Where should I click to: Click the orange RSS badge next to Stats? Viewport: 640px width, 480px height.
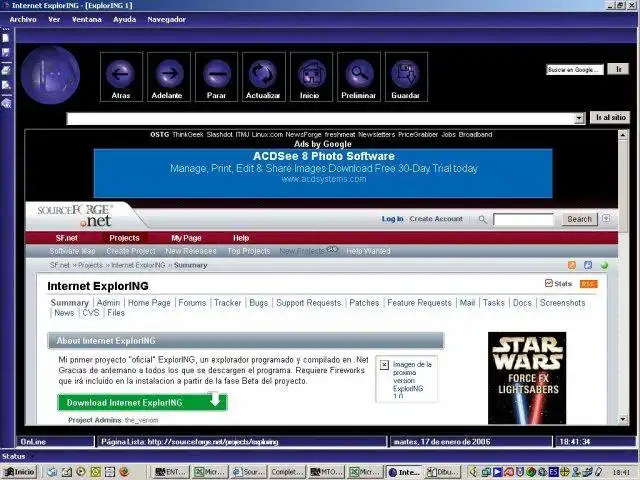point(588,284)
